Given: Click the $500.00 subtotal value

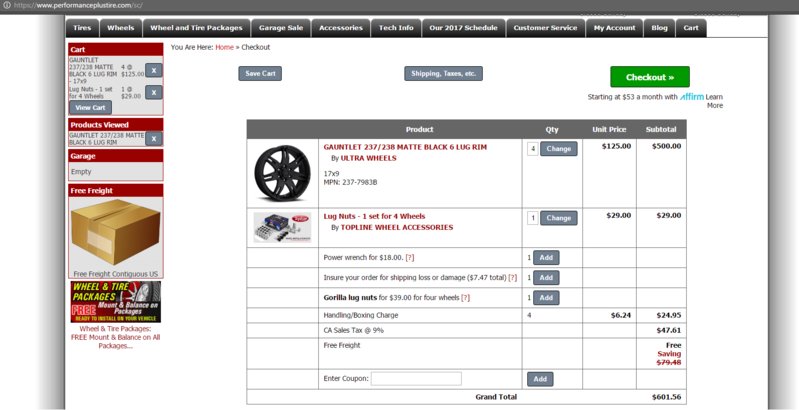Looking at the screenshot, I should click(x=667, y=146).
